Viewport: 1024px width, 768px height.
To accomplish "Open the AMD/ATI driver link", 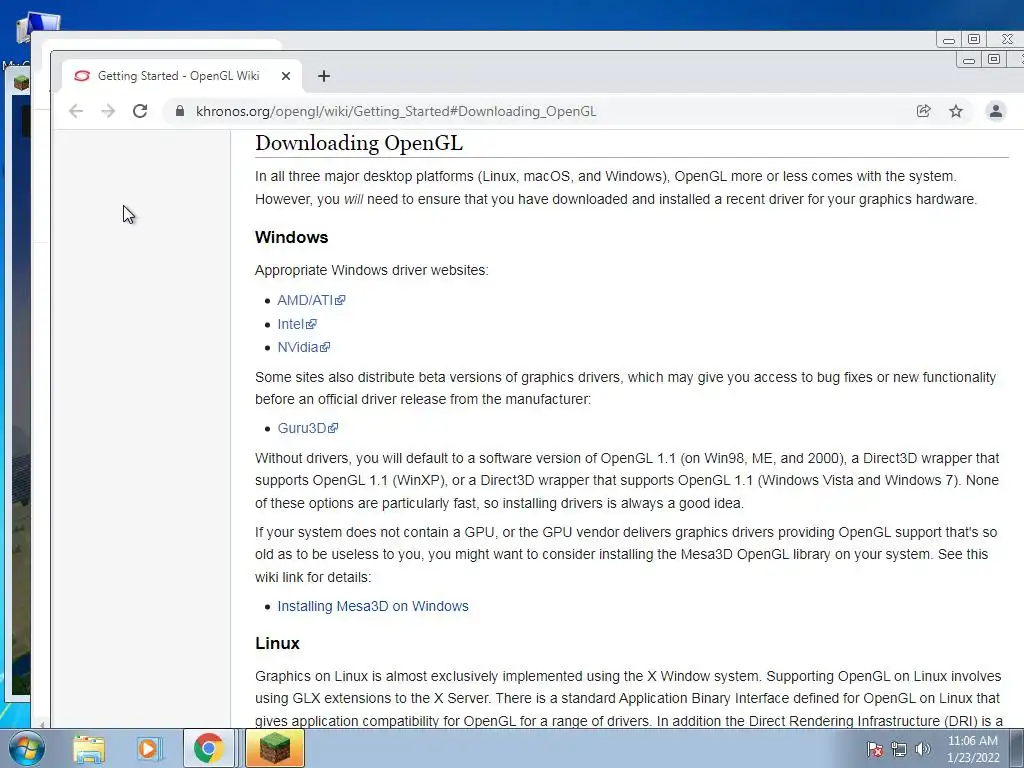I will (311, 300).
